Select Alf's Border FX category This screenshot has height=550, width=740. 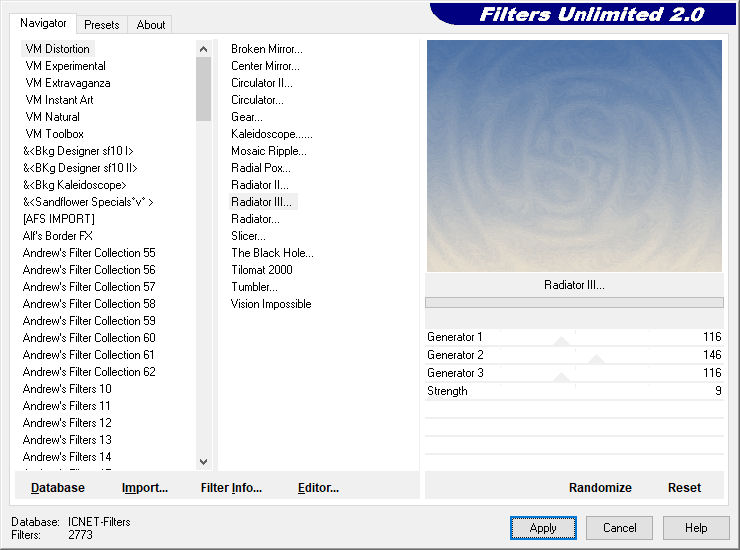58,236
